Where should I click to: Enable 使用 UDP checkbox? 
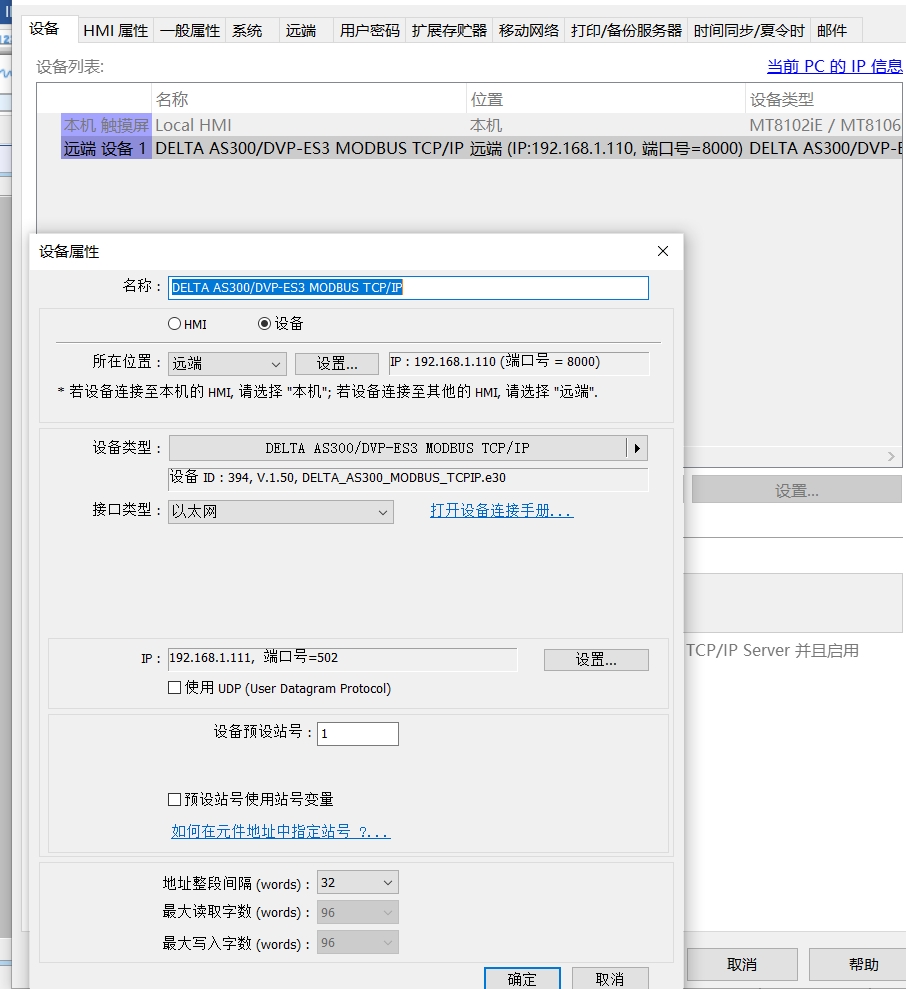(x=175, y=688)
